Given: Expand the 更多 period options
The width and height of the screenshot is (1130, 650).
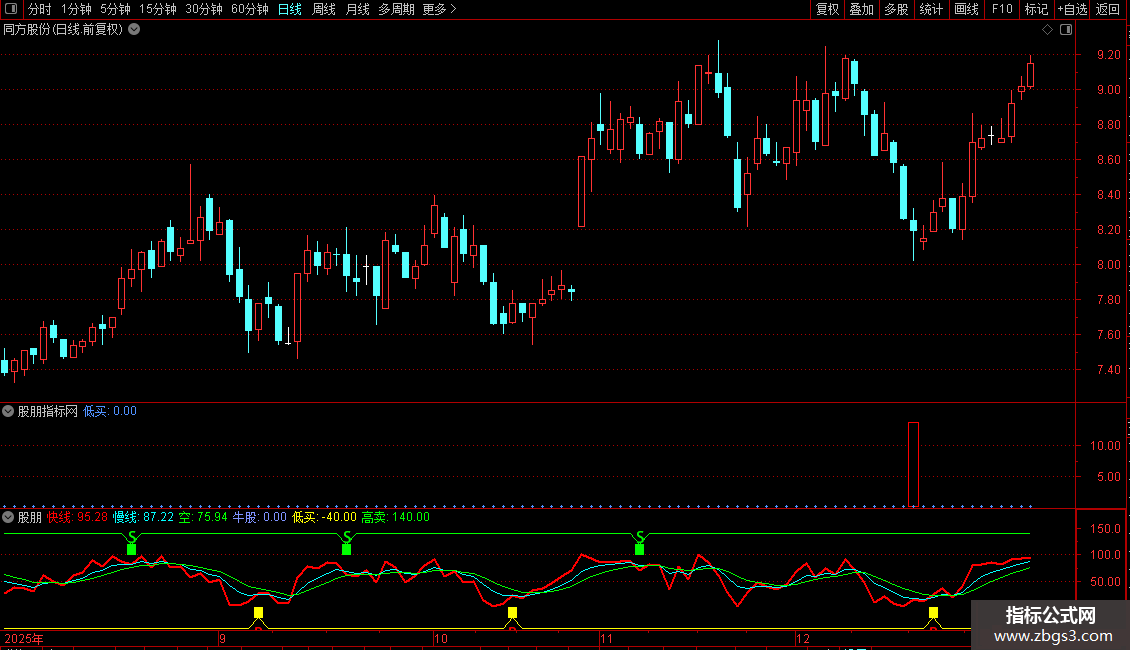Looking at the screenshot, I should coord(440,9).
